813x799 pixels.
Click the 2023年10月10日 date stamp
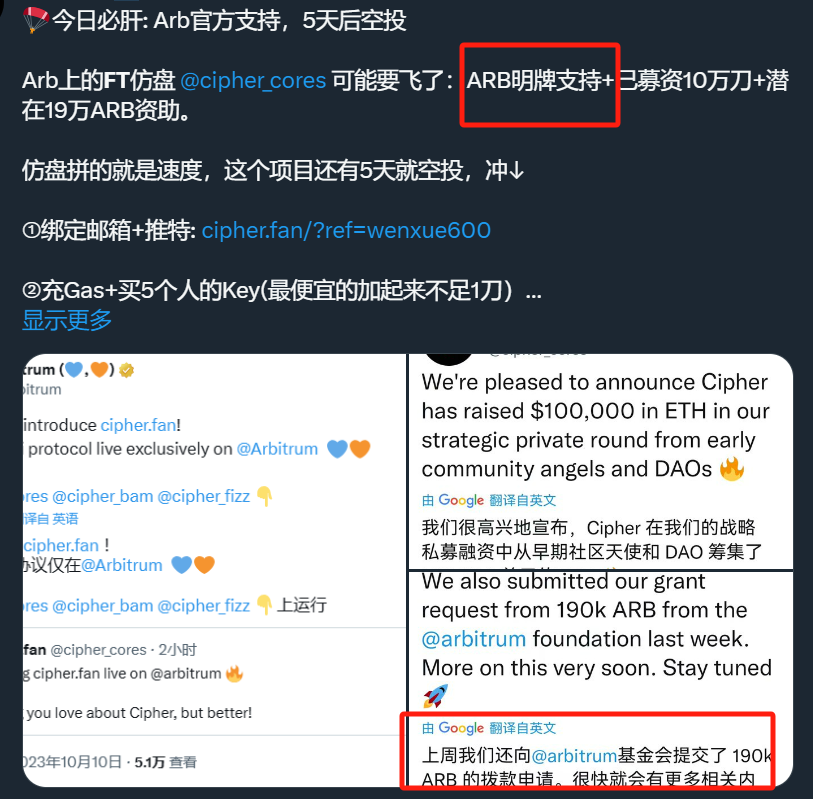pyautogui.click(x=72, y=762)
